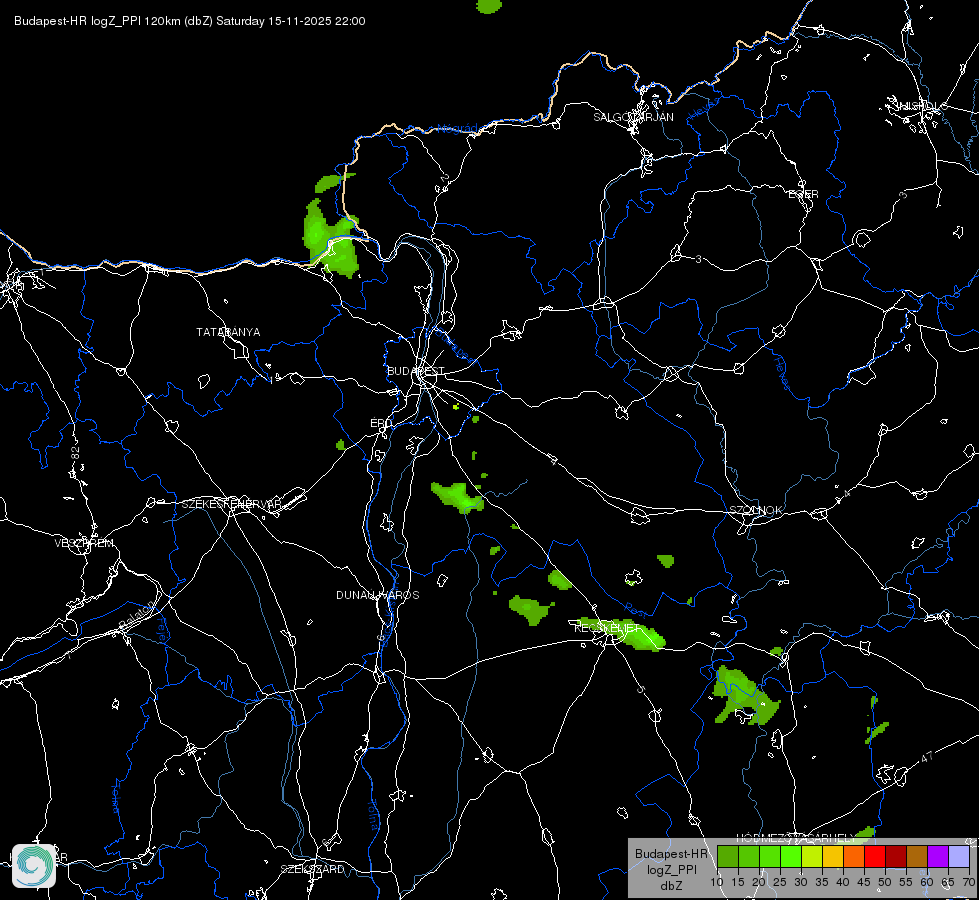The height and width of the screenshot is (900, 979).
Task: Click the EGER city label
Action: pyautogui.click(x=804, y=194)
